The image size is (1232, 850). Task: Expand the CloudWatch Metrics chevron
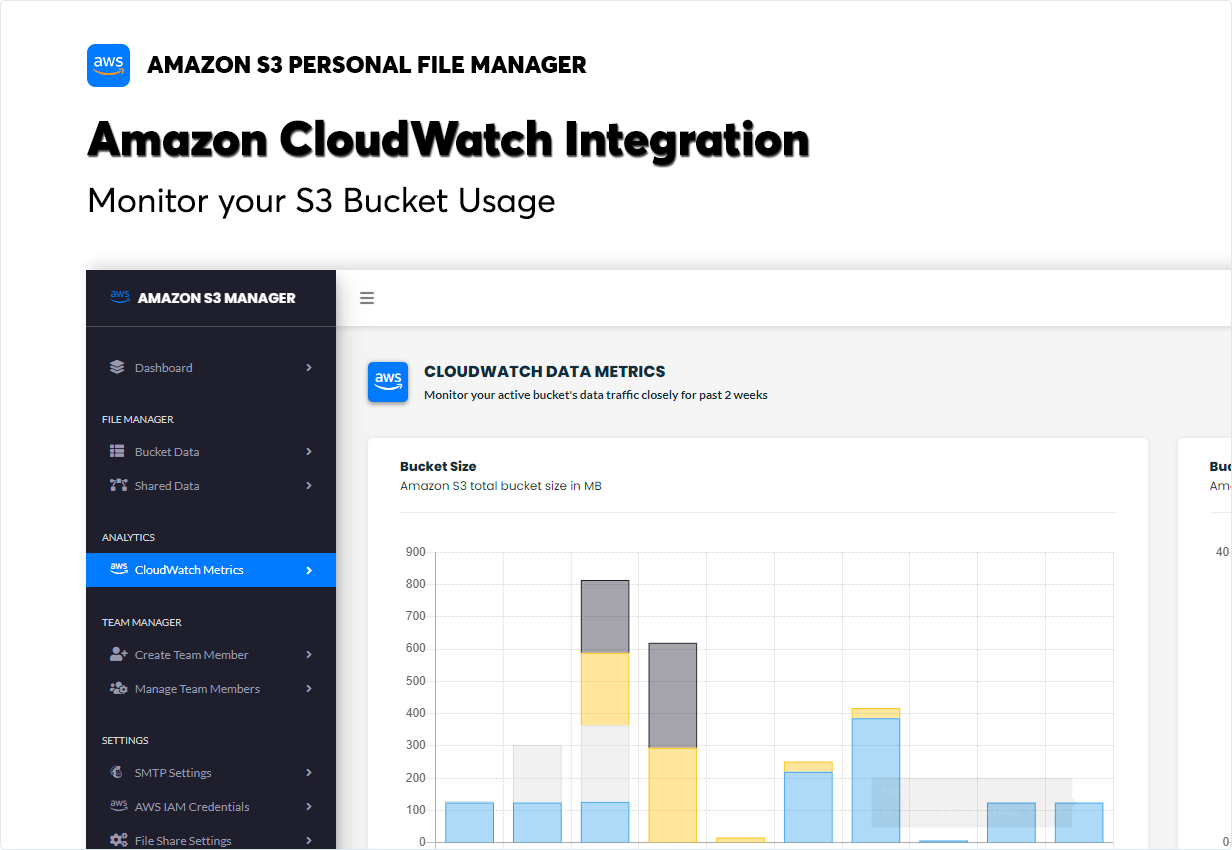309,570
